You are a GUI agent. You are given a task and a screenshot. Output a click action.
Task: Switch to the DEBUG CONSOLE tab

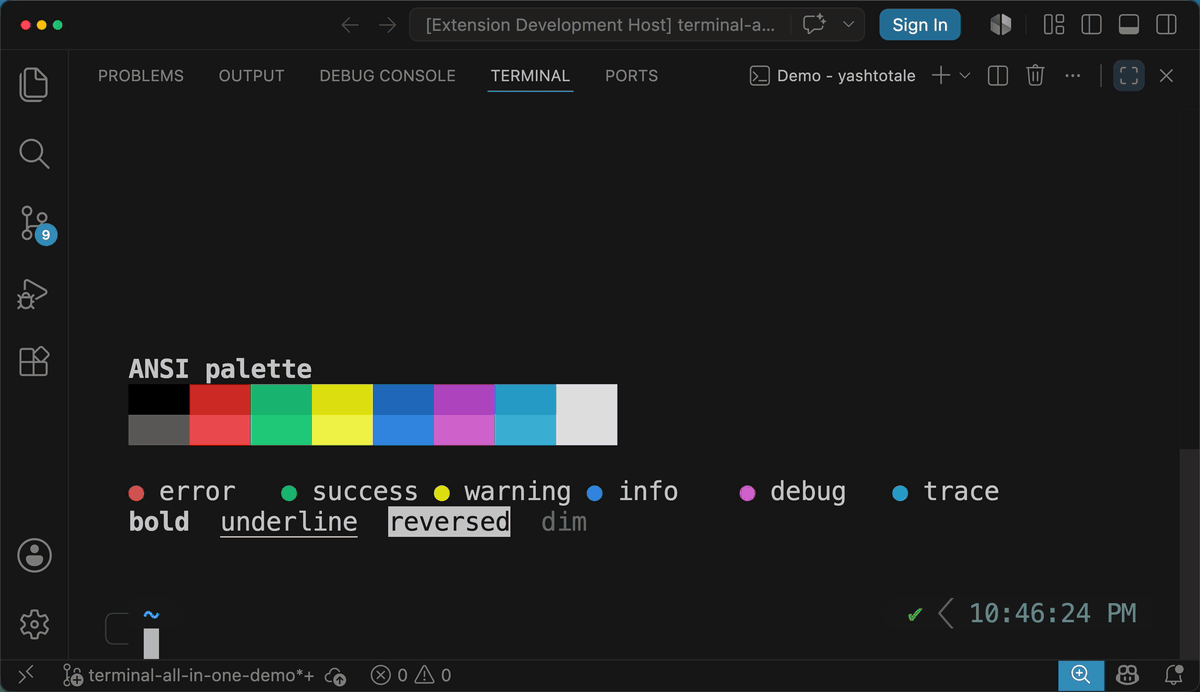[388, 76]
